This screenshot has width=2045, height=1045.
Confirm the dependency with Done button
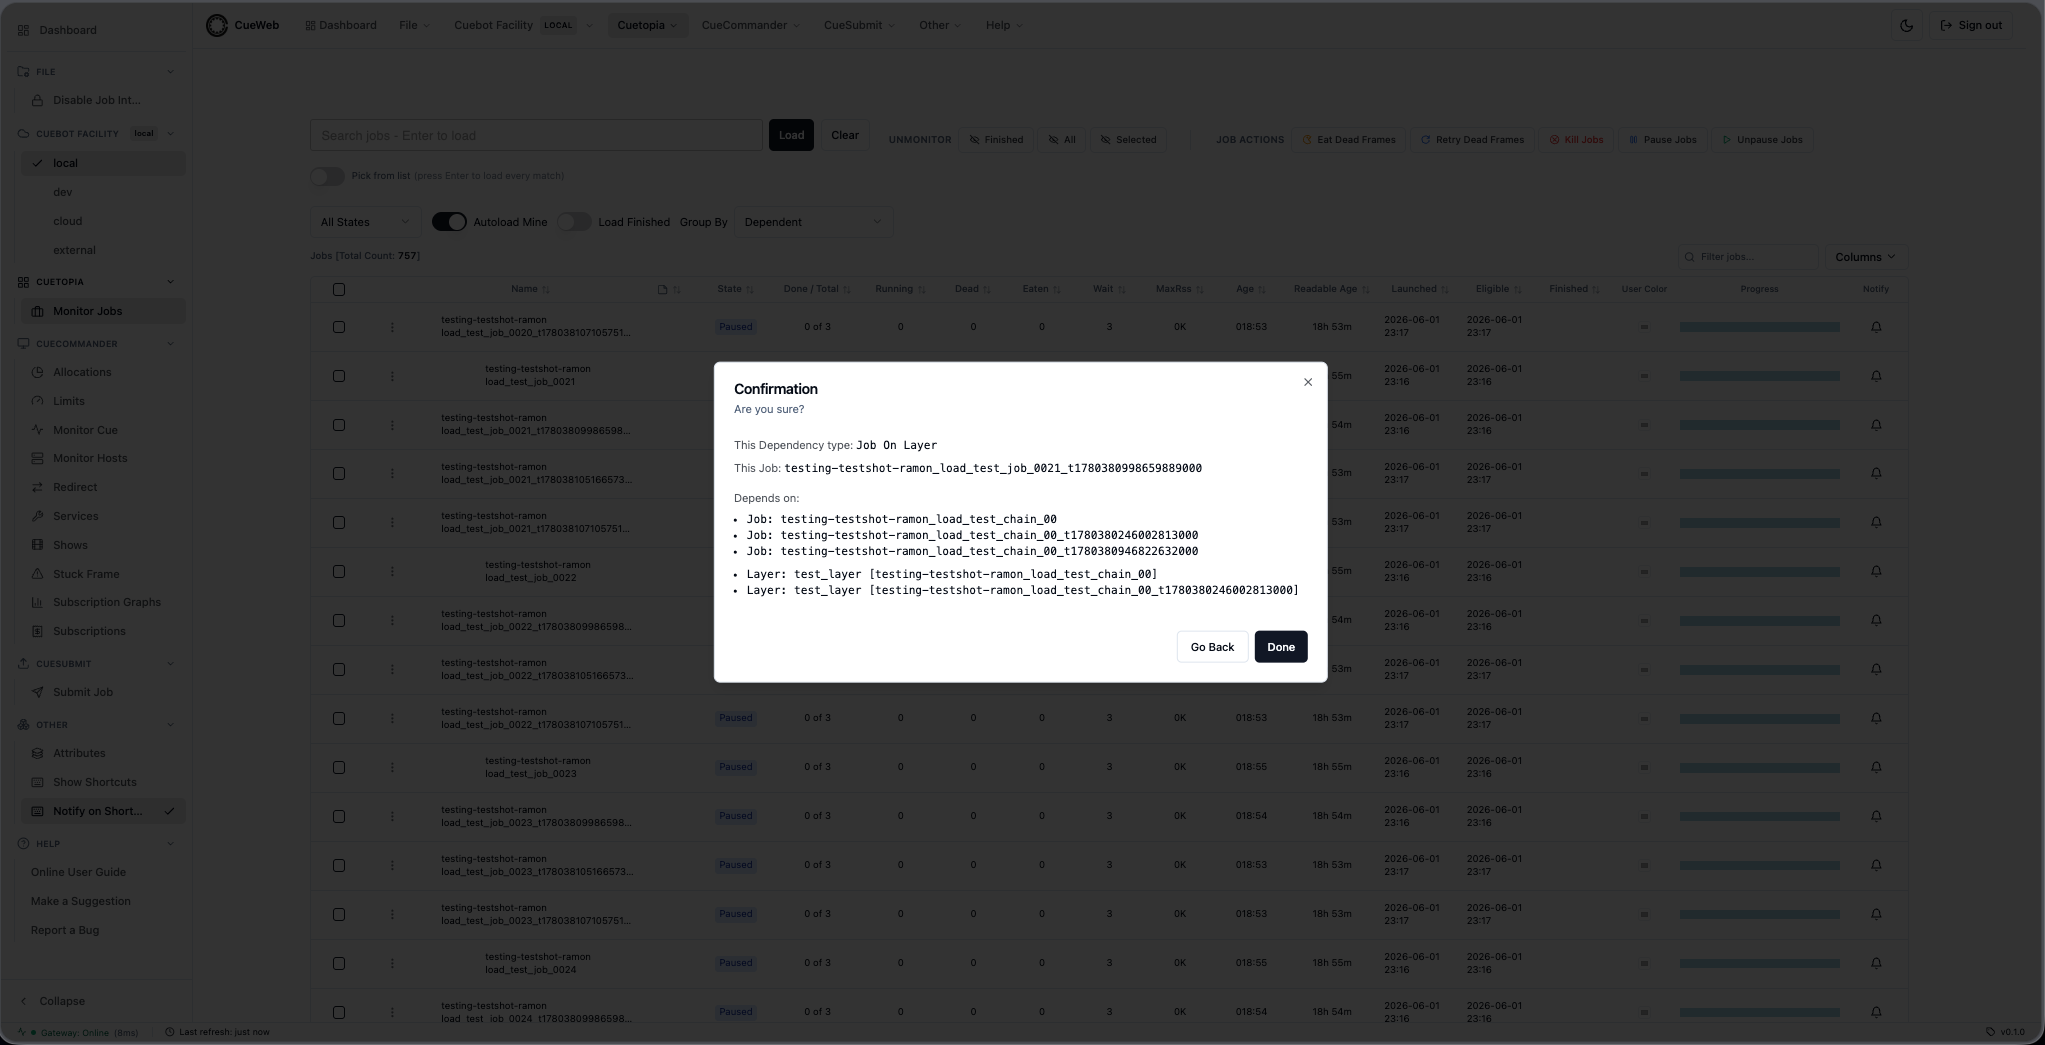coord(1281,647)
